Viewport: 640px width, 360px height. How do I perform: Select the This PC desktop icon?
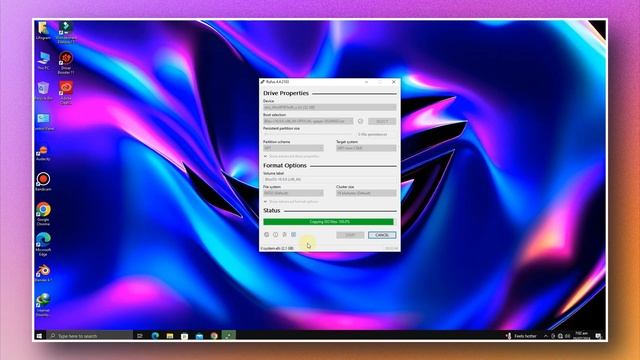pyautogui.click(x=43, y=61)
